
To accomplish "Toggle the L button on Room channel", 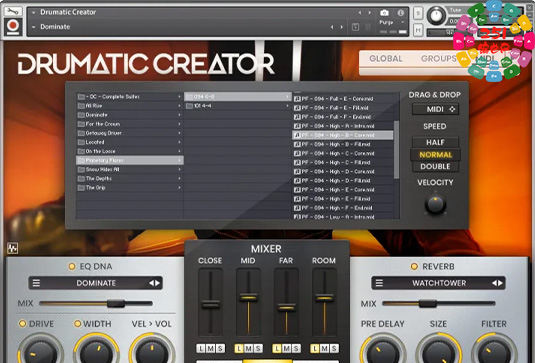I will tap(315, 348).
